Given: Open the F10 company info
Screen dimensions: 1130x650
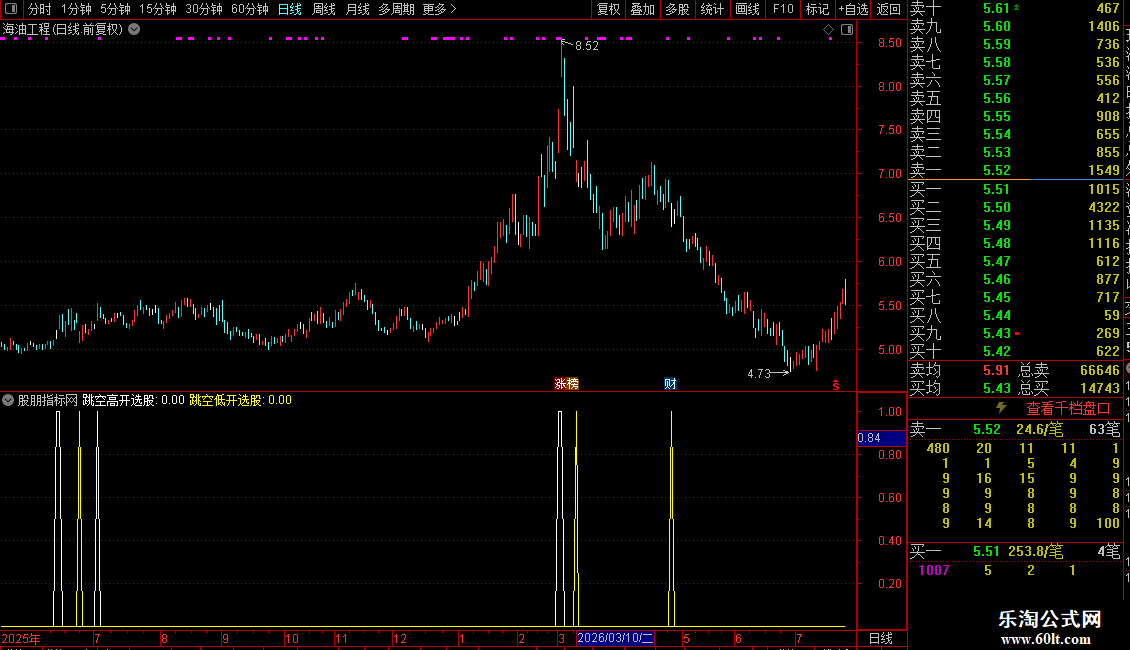Looking at the screenshot, I should pos(783,9).
